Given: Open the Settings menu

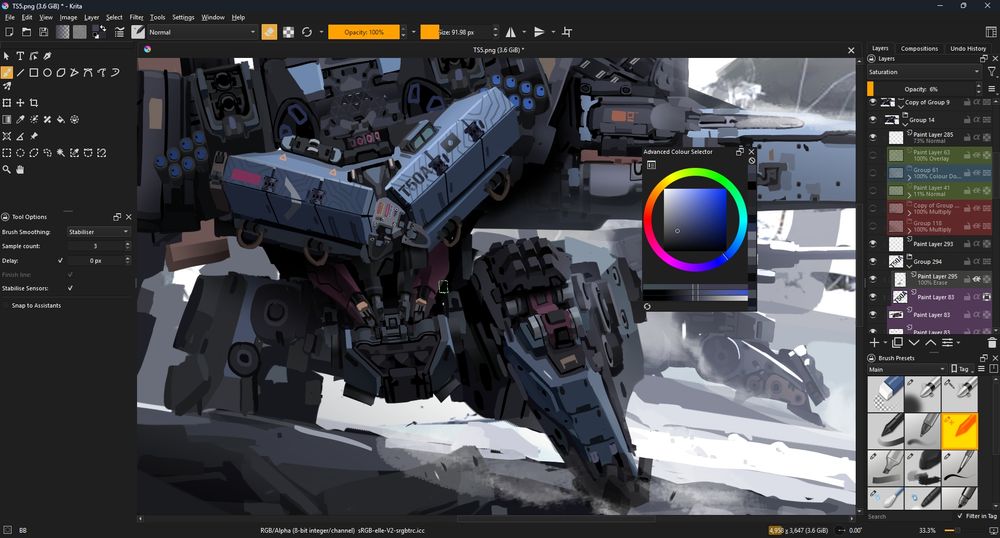Looking at the screenshot, I should click(183, 17).
